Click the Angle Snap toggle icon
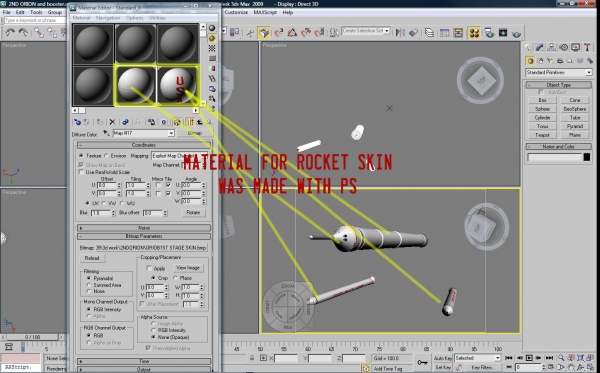 coord(292,33)
